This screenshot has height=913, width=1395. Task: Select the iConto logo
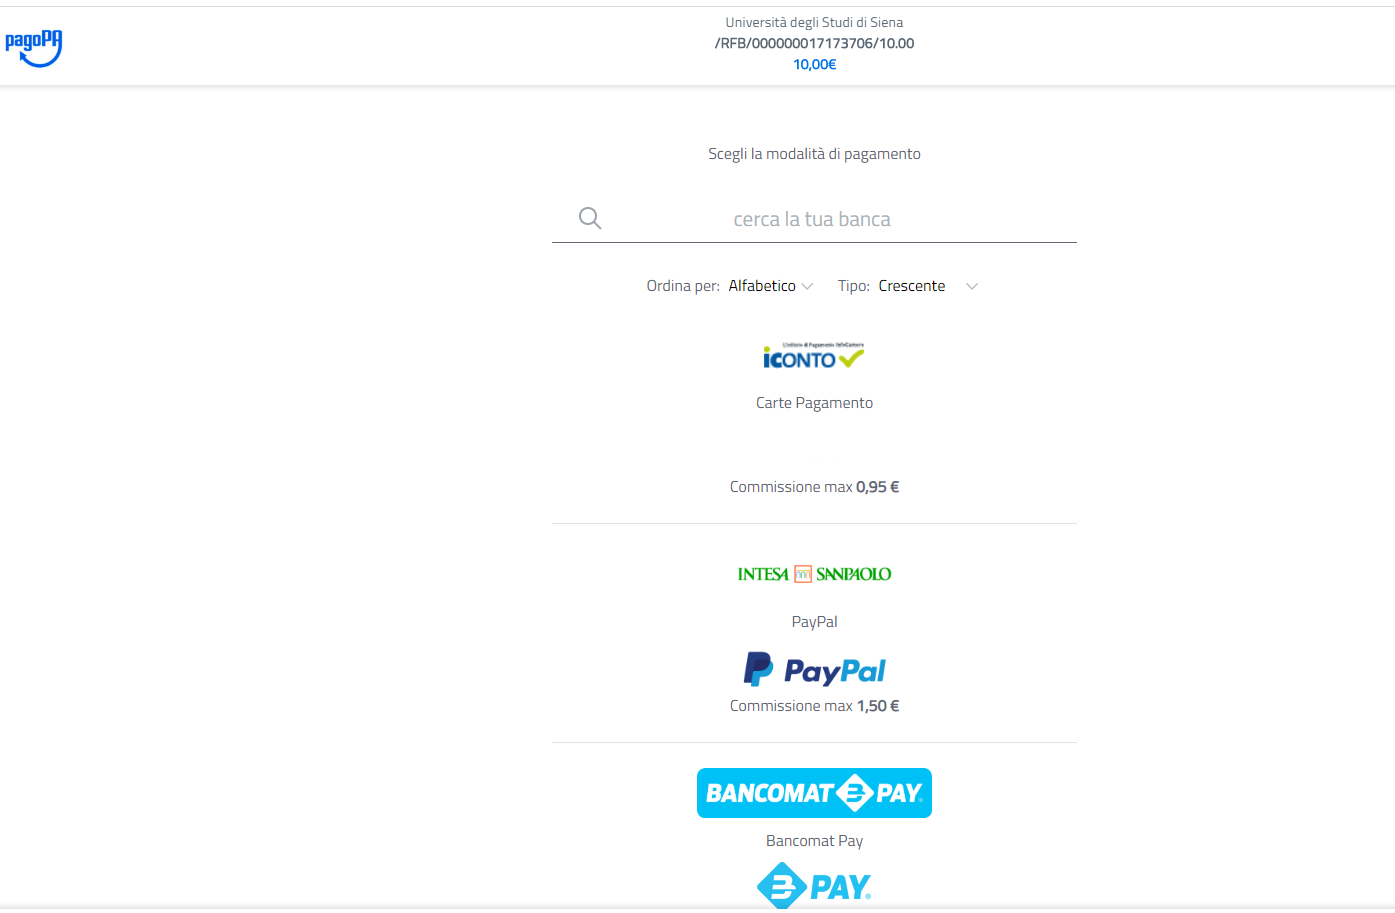[x=814, y=356]
